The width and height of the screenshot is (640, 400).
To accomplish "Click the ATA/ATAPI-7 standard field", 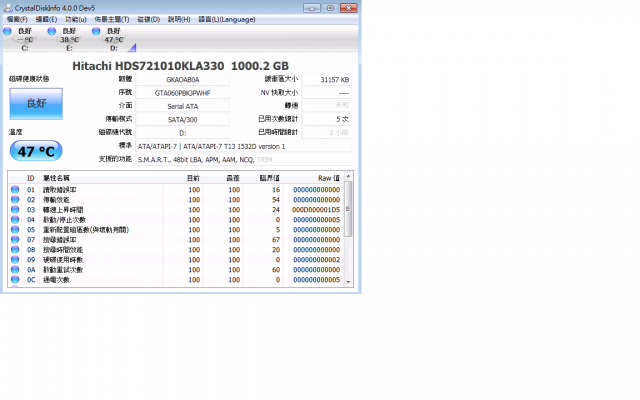I will 243,146.
